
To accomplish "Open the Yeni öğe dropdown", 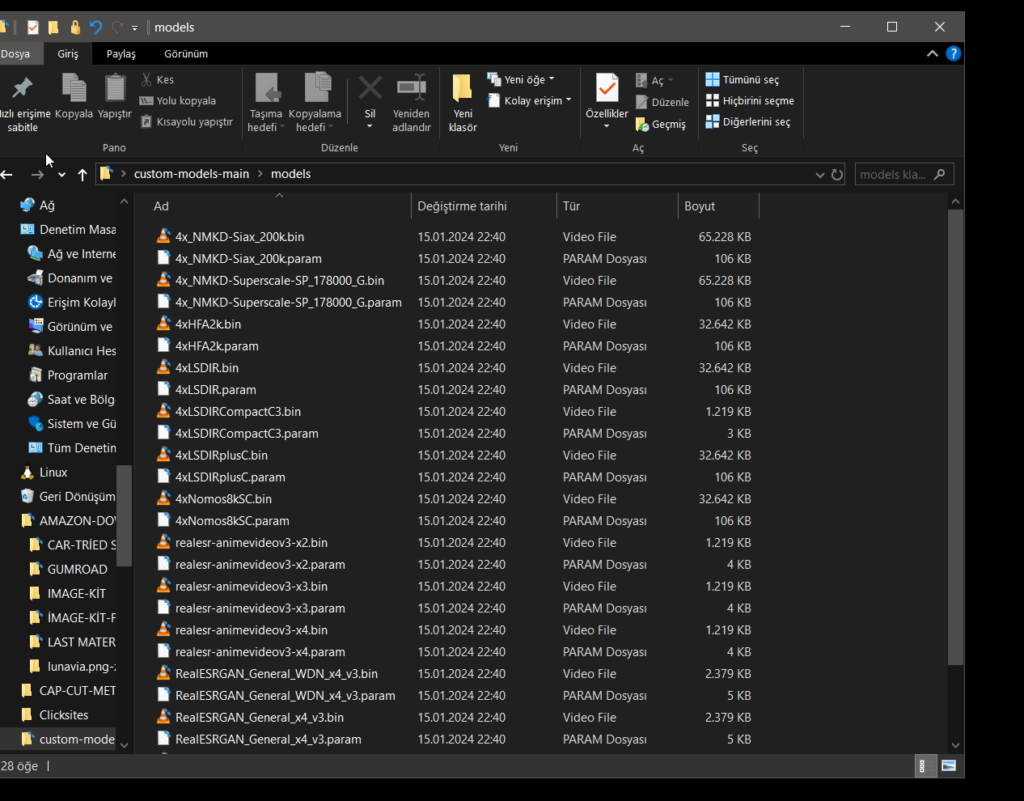I will tap(521, 79).
